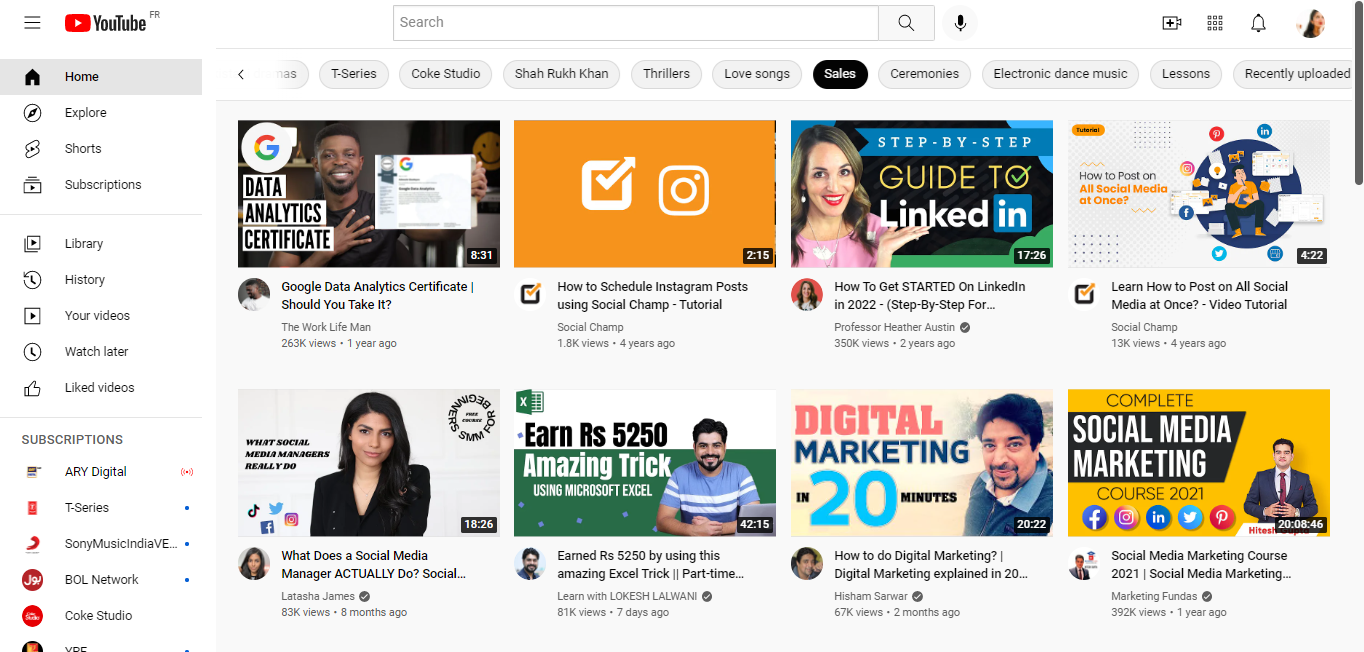Open the YouTube apps grid icon
The height and width of the screenshot is (652, 1364).
[x=1214, y=22]
